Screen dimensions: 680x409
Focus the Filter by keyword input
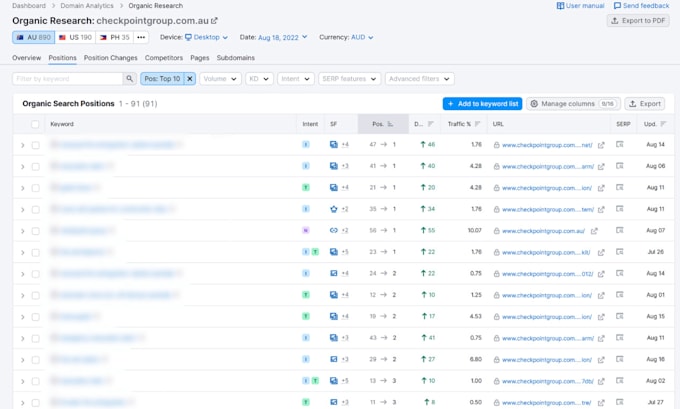click(68, 79)
